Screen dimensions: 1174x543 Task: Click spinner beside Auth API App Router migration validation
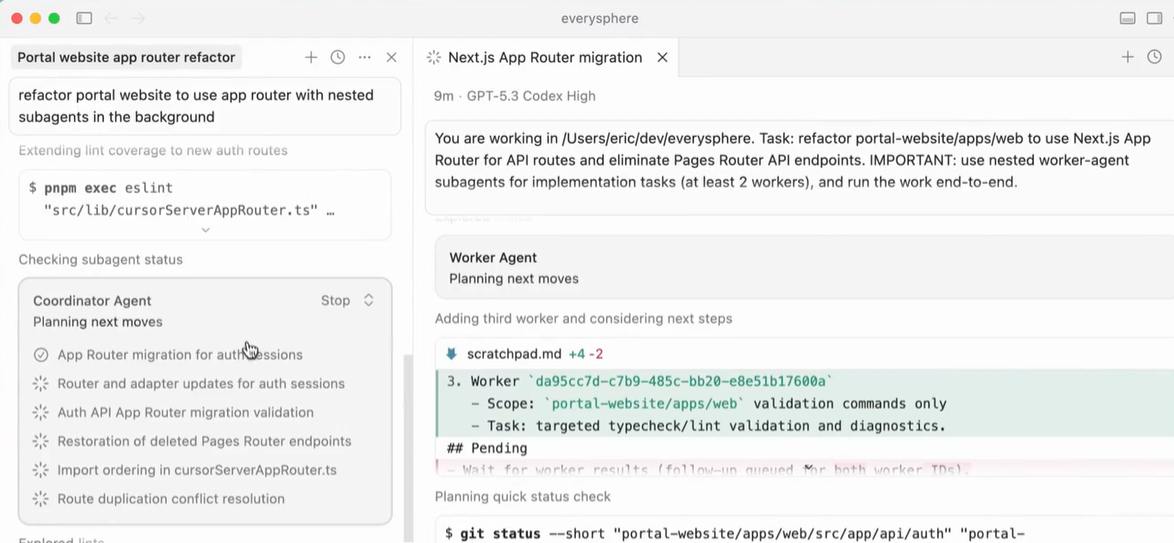(x=41, y=412)
